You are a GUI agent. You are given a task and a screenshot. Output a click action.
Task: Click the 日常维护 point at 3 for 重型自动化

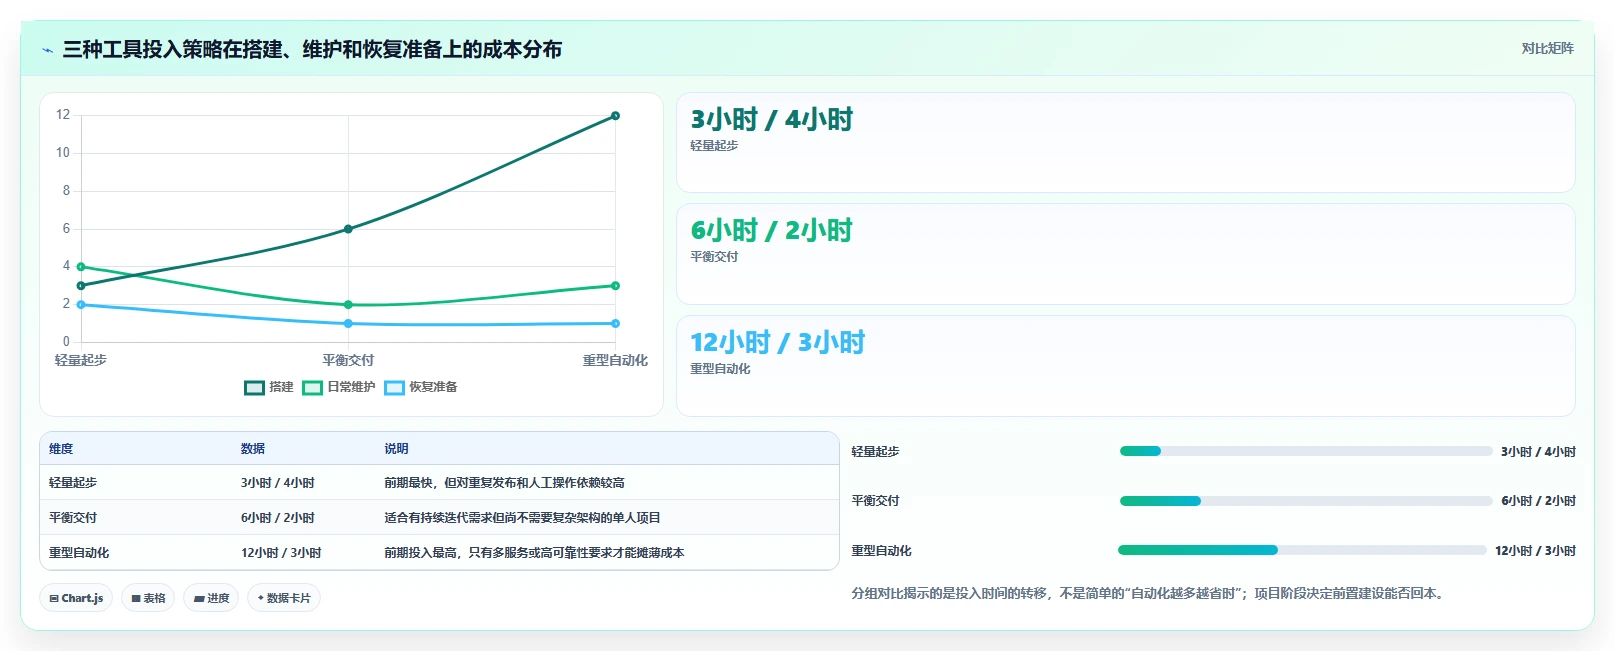coord(615,286)
